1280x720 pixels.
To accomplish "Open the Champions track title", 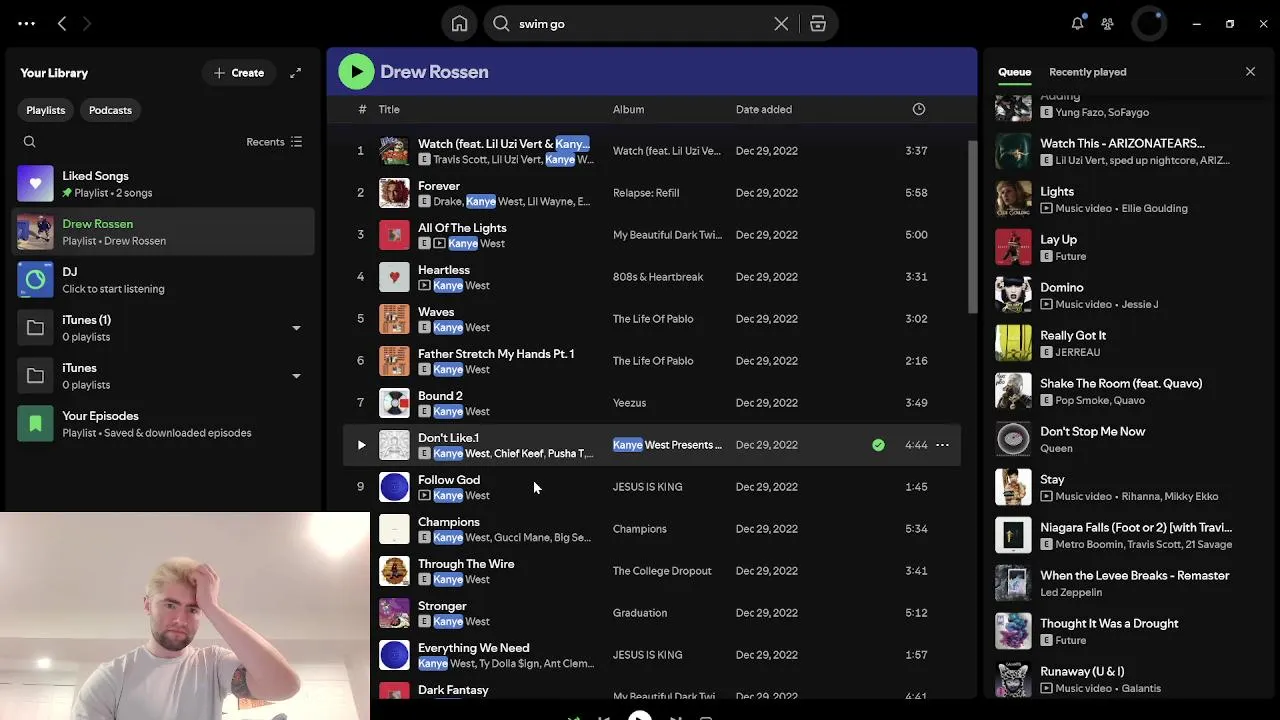I will (449, 522).
